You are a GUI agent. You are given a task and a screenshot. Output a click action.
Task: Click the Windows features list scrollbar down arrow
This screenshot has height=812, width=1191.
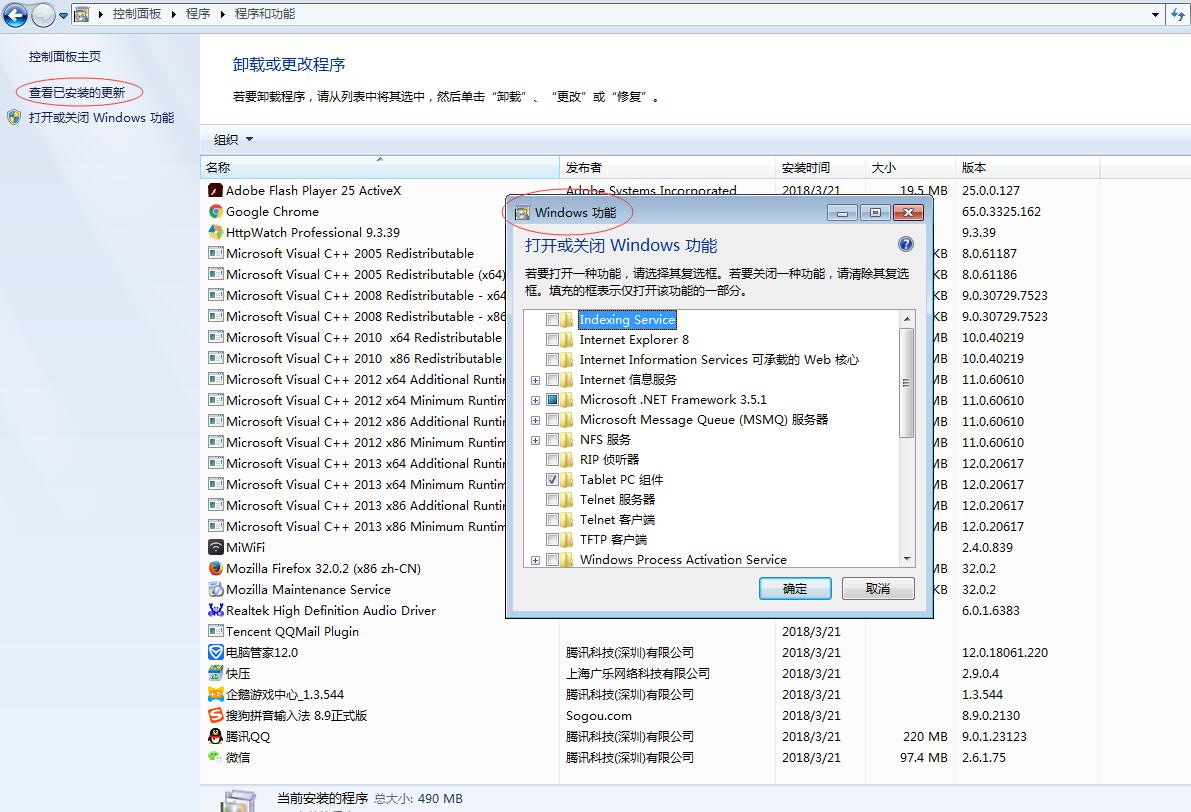907,559
